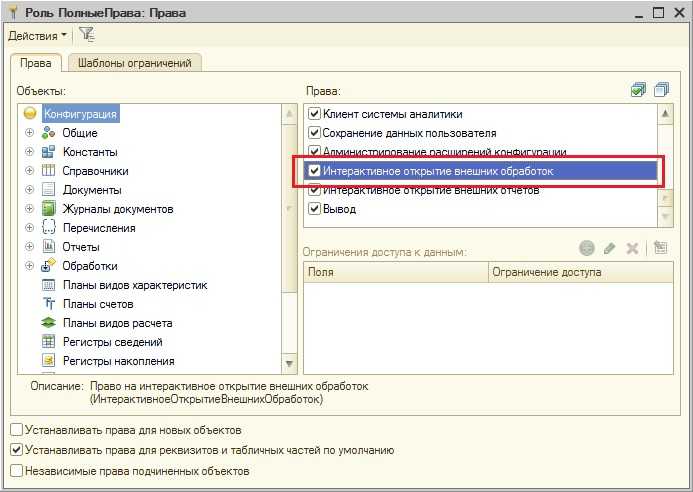Click the Планы видов расчета icon
This screenshot has width=693, height=492.
click(48, 323)
